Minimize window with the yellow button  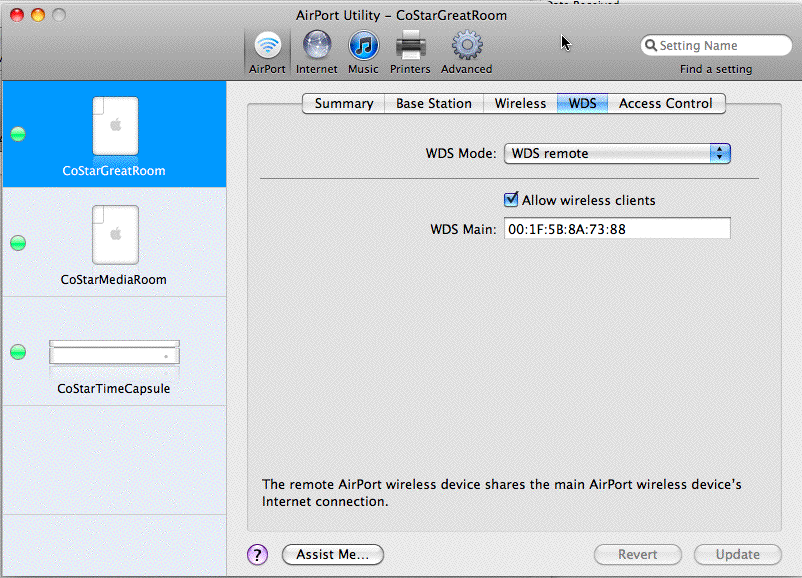tap(38, 15)
